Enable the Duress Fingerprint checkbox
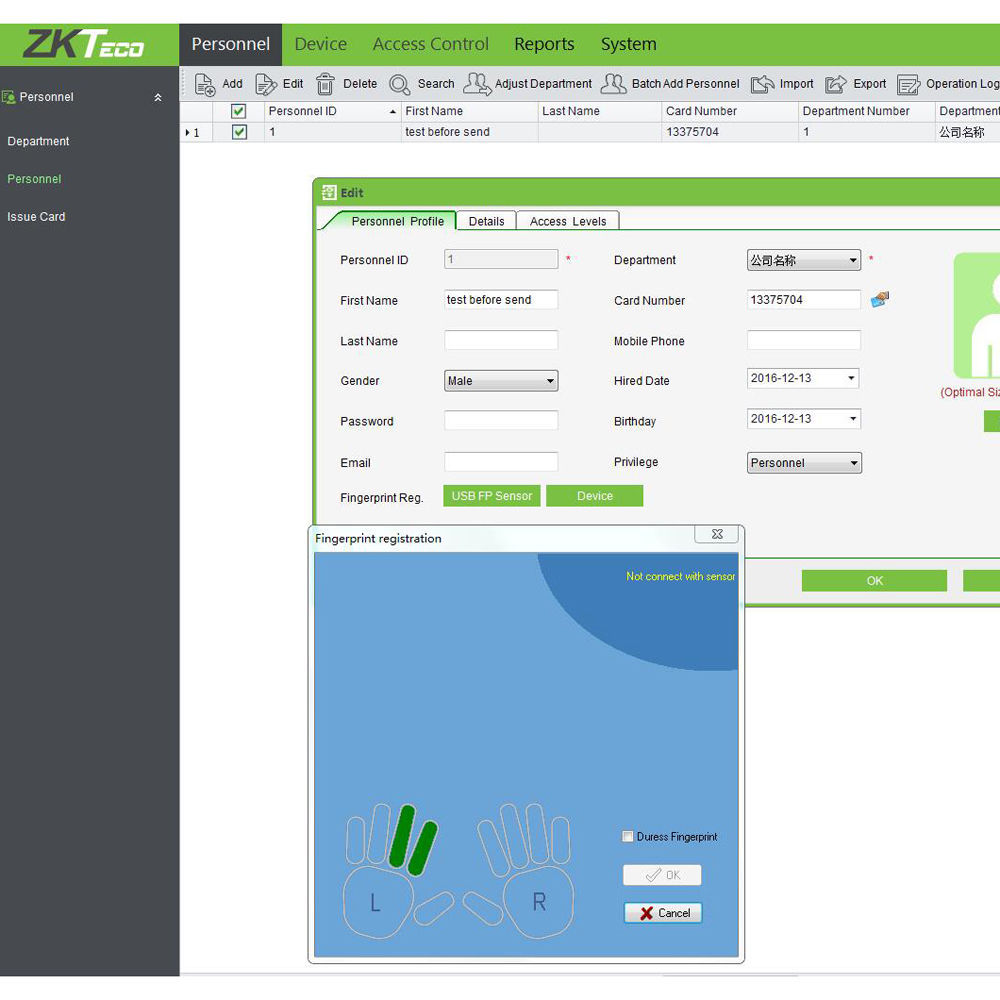This screenshot has height=1000, width=1000. pyautogui.click(x=628, y=837)
